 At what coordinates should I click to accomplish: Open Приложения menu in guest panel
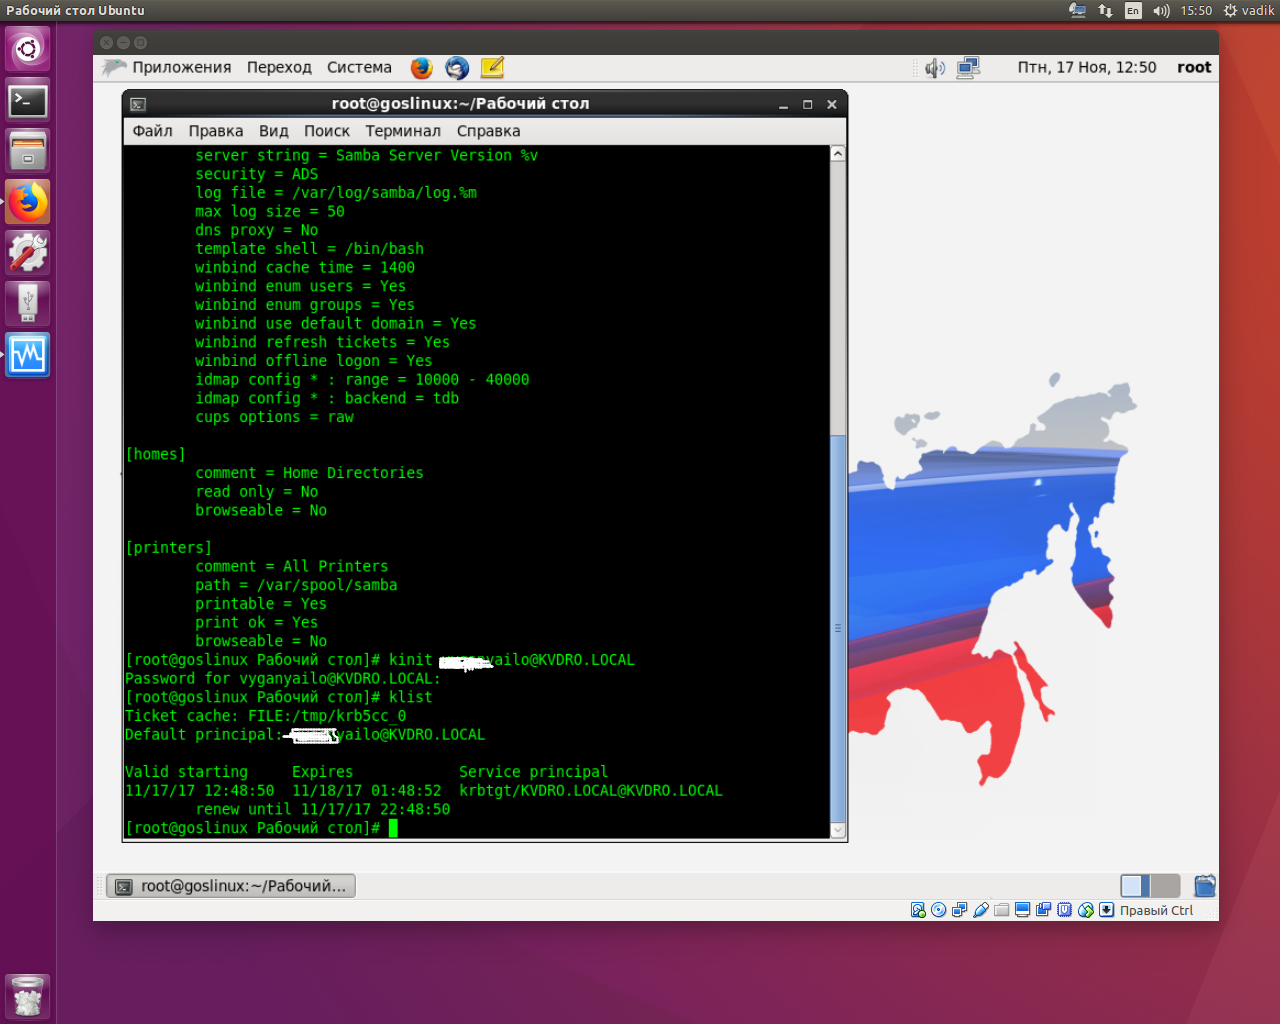(181, 68)
